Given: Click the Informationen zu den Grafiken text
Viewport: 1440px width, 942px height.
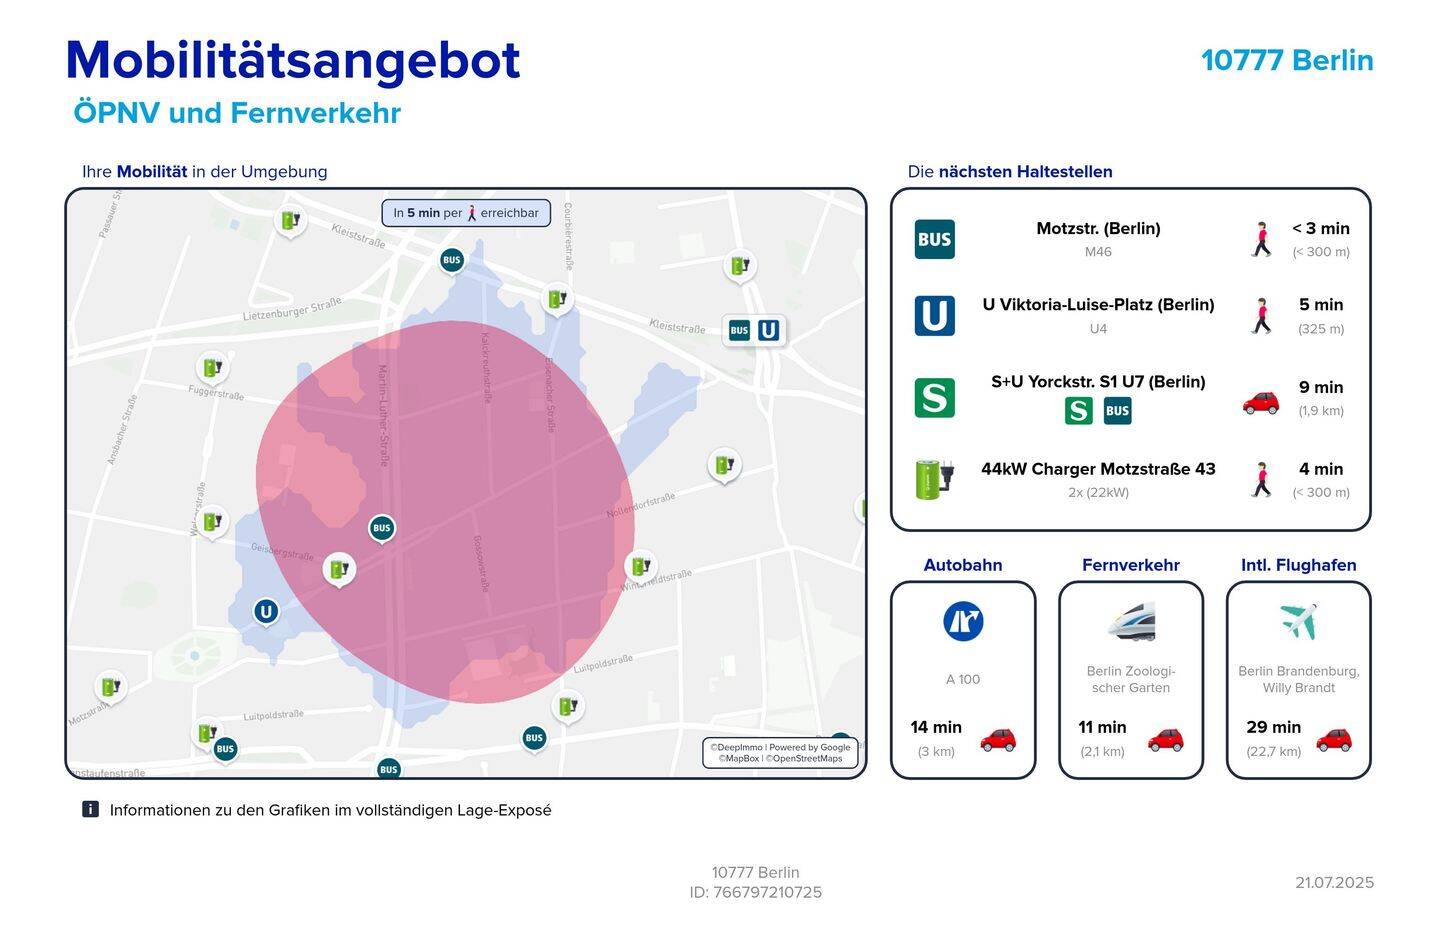Looking at the screenshot, I should pos(330,810).
